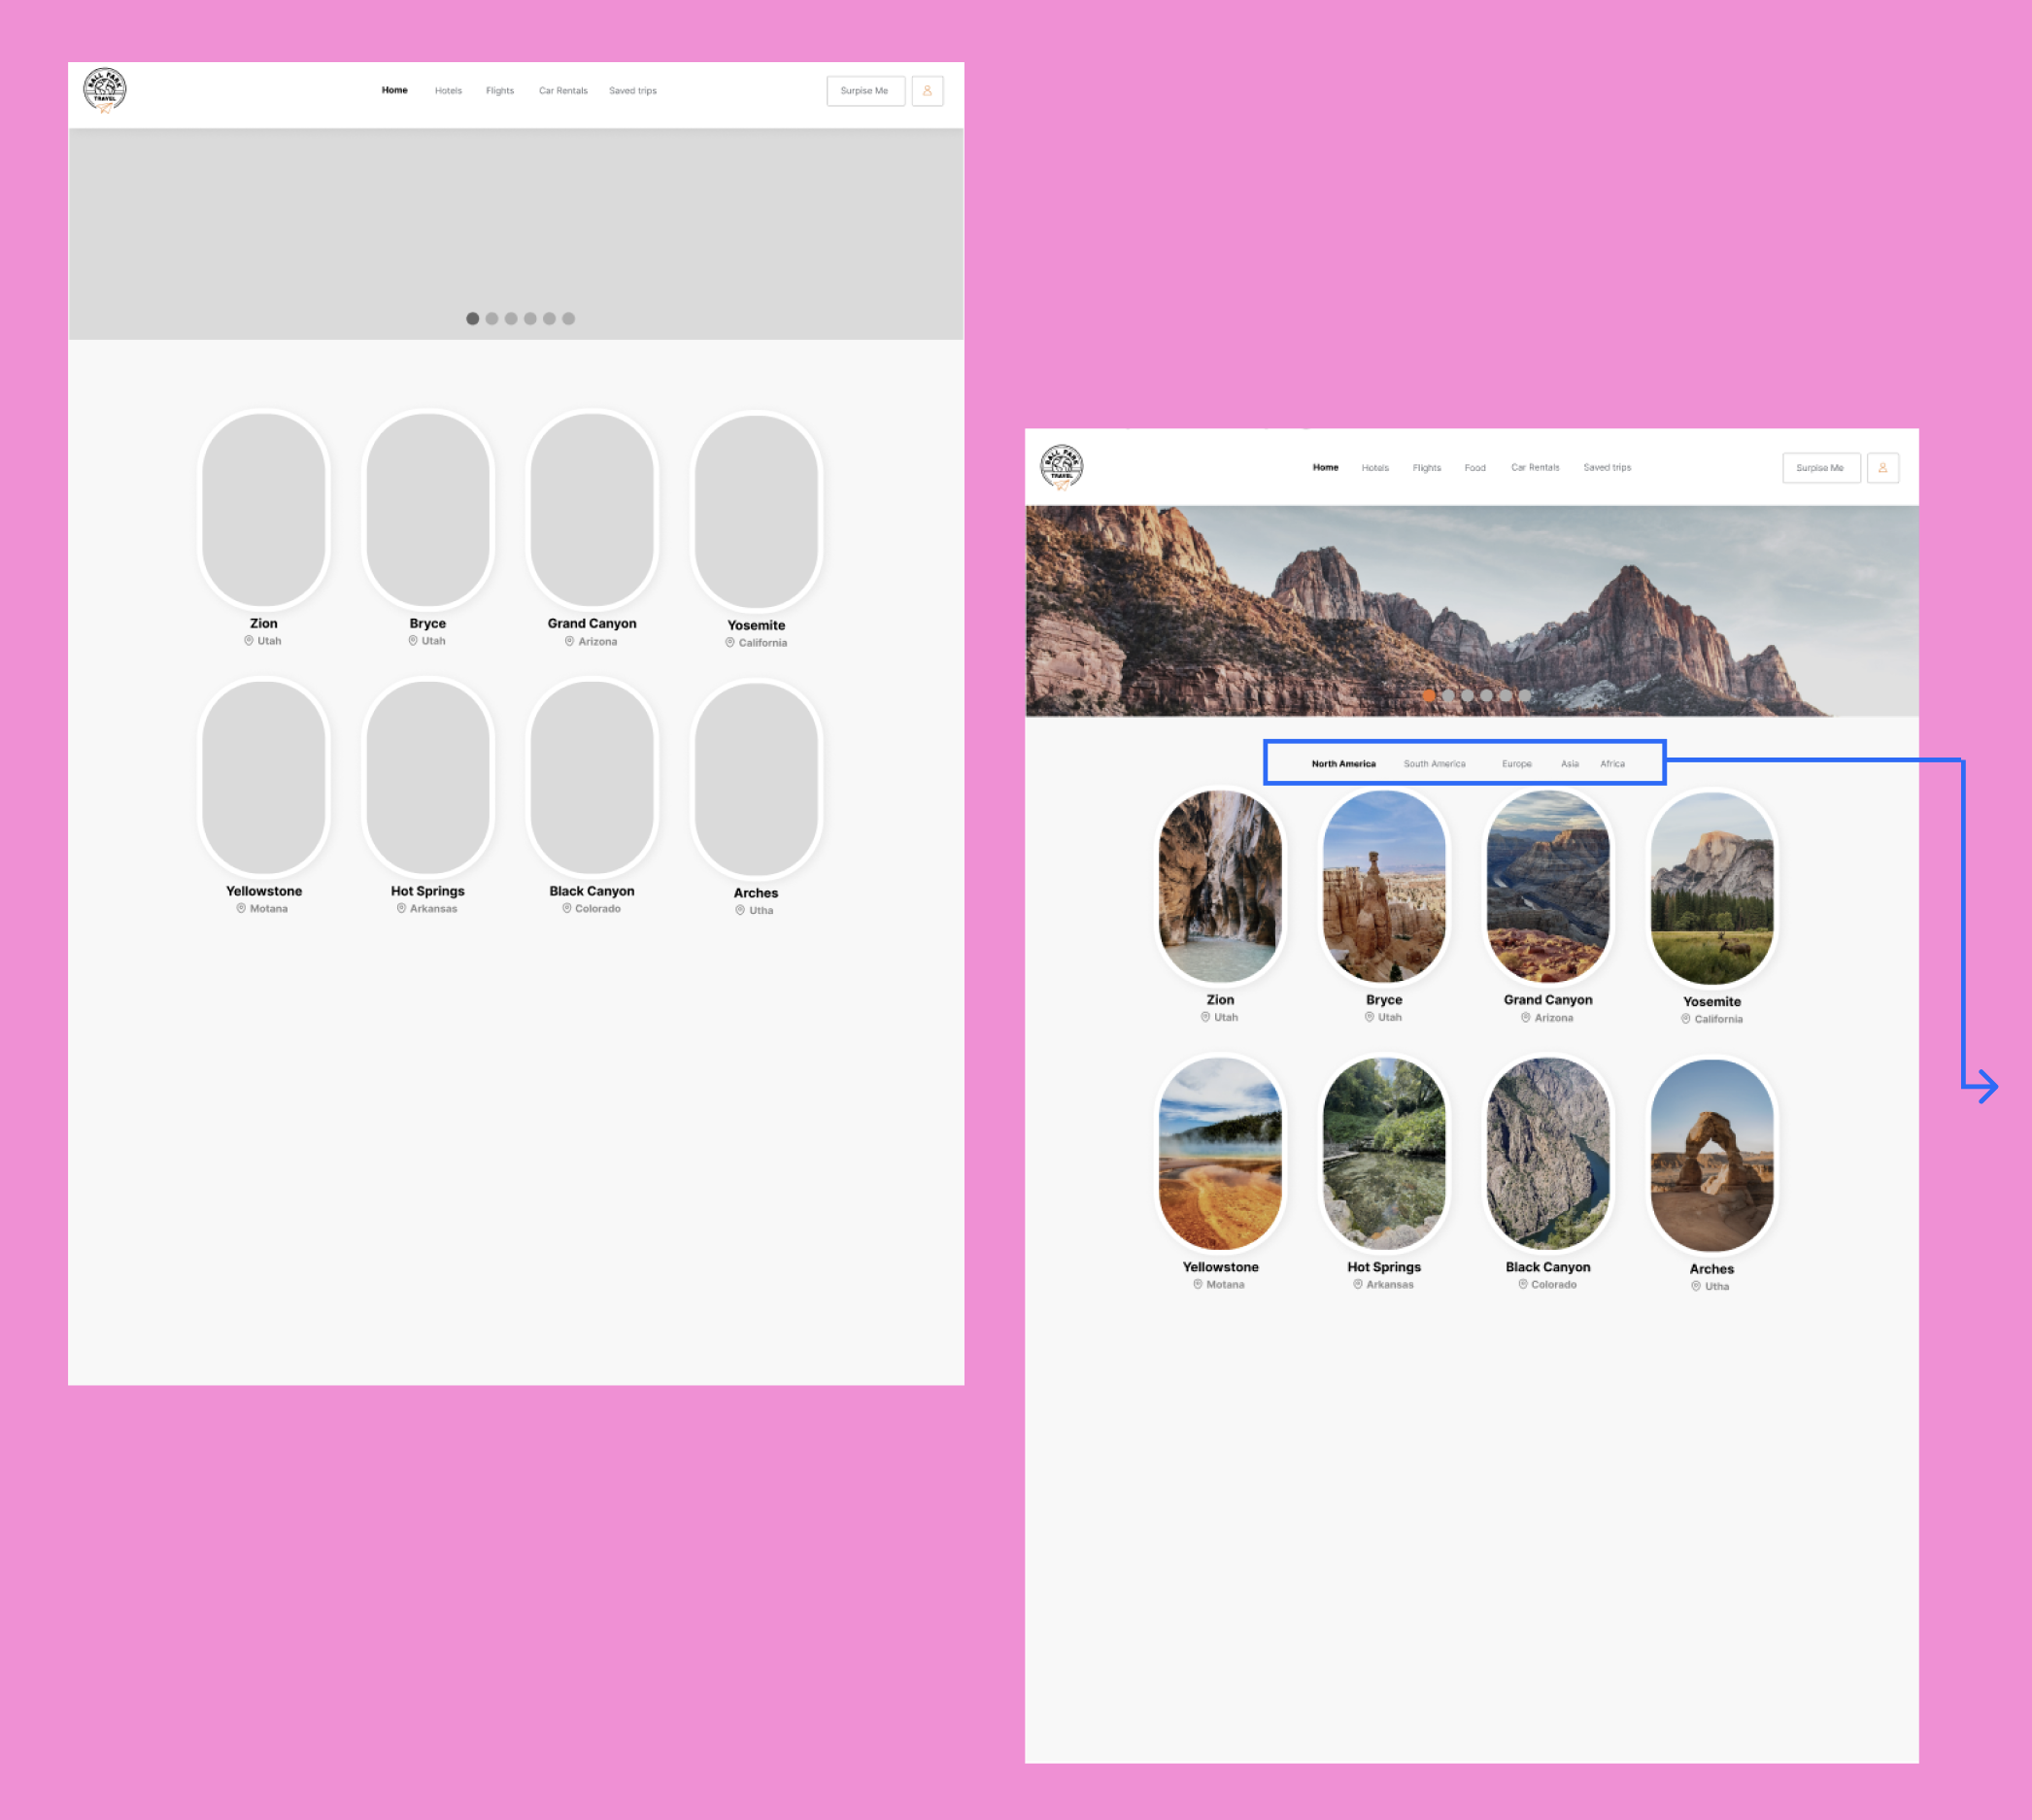This screenshot has height=1820, width=2032.
Task: Click the profile icon in wireframe header
Action: [x=927, y=91]
